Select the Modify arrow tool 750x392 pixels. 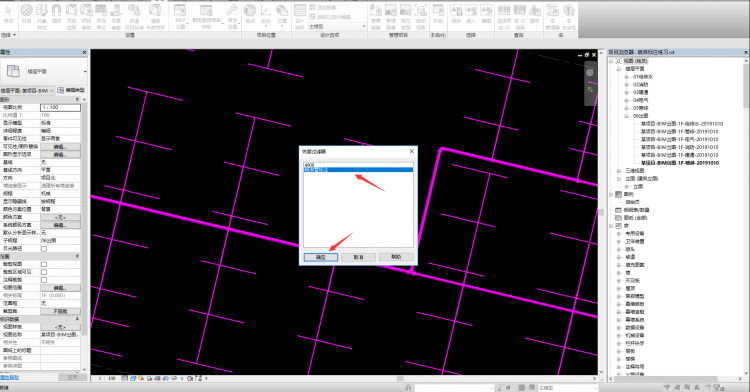8,14
